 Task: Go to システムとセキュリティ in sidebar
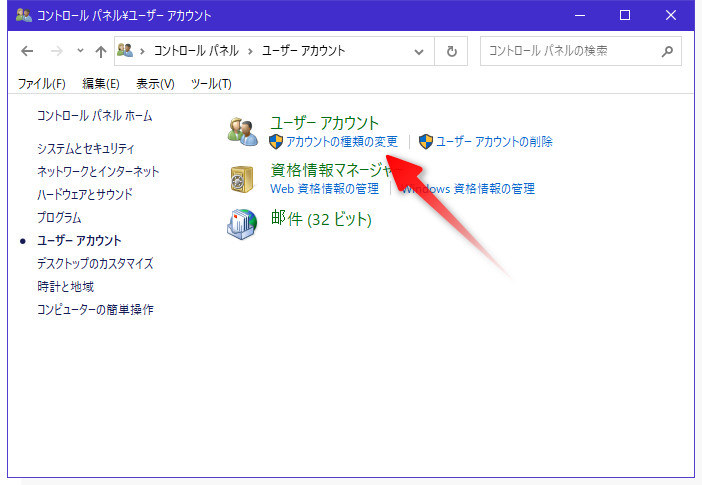tap(85, 148)
